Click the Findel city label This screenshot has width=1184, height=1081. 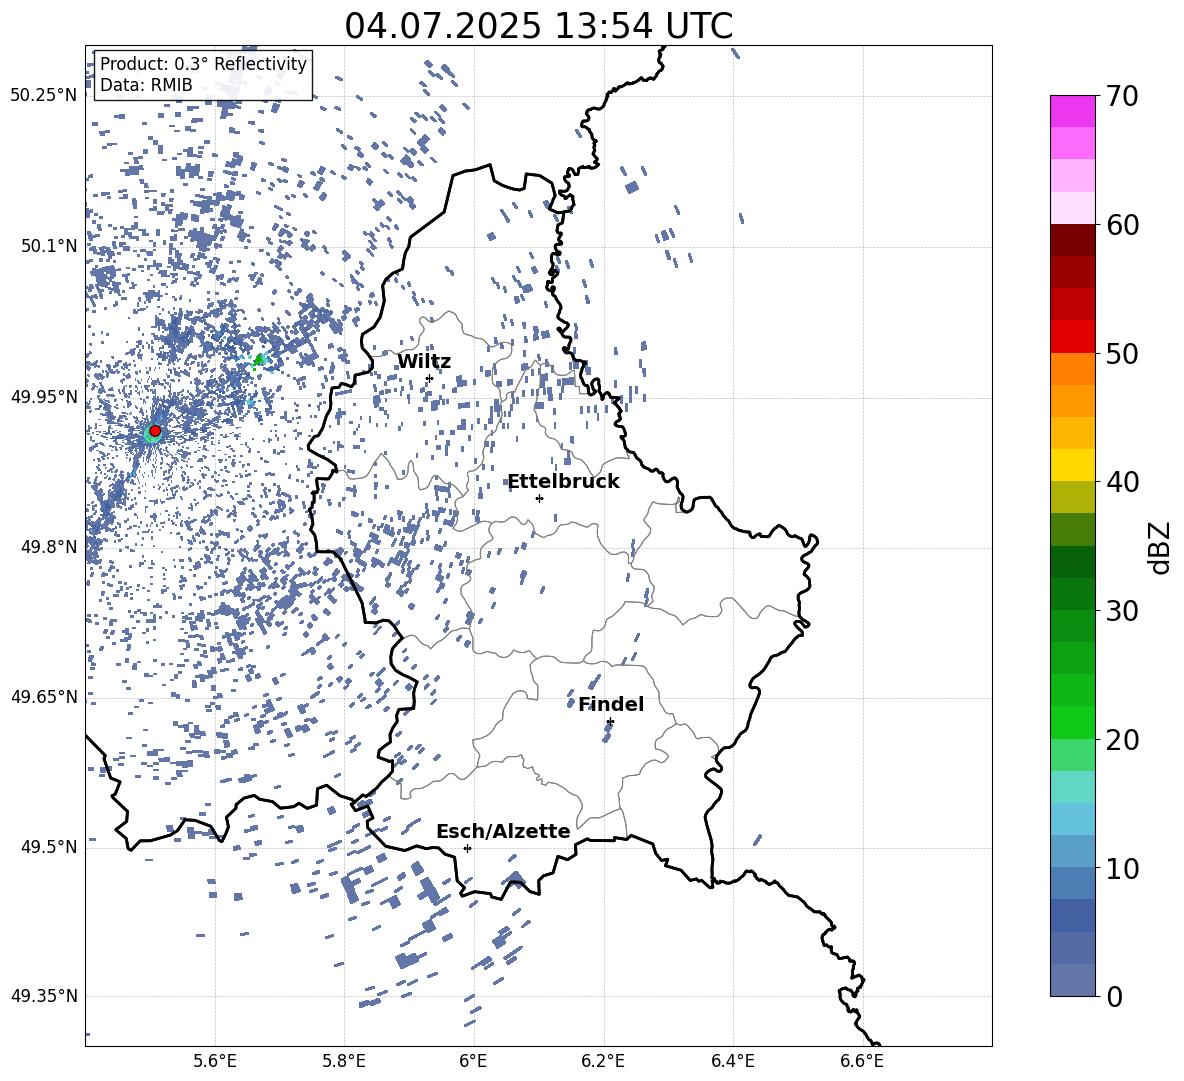pos(611,704)
